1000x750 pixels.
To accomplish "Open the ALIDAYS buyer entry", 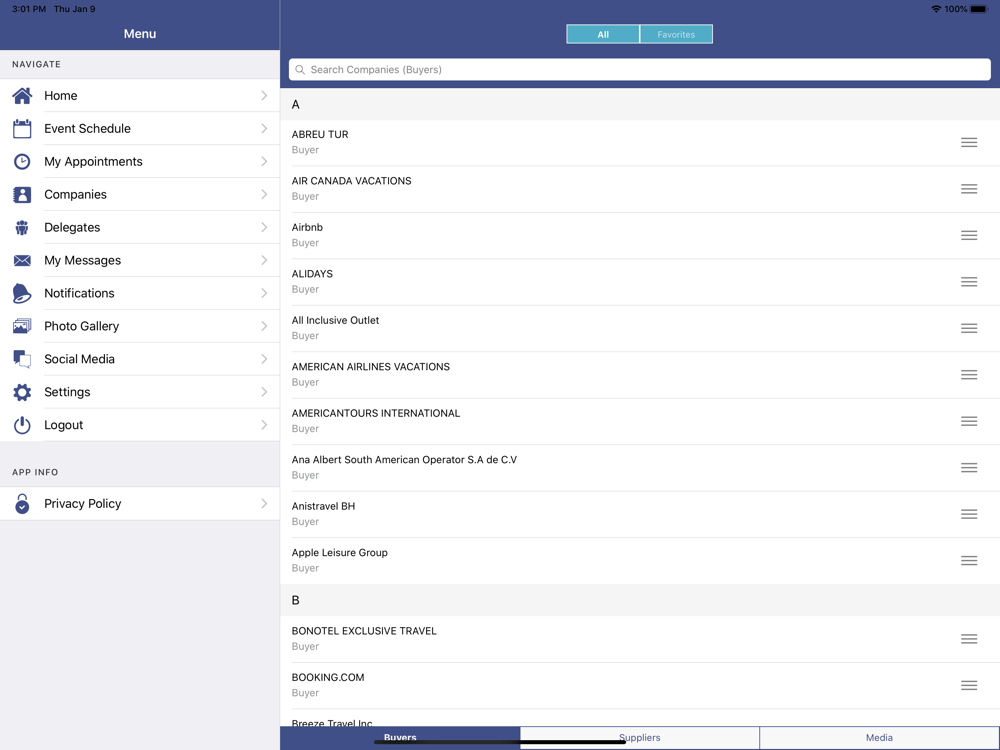I will (640, 282).
